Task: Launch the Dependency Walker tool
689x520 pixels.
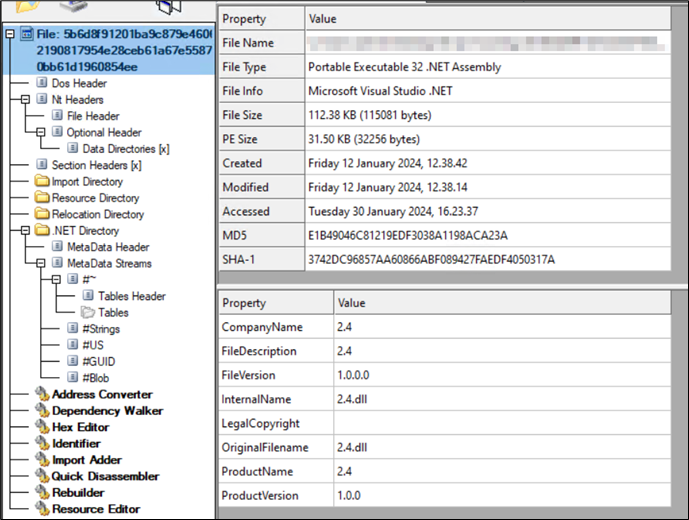Action: pos(107,411)
